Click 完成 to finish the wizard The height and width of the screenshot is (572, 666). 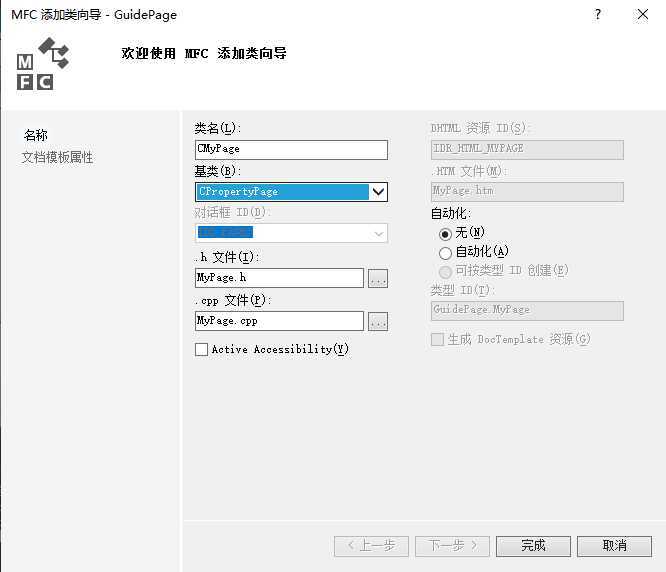[x=533, y=546]
